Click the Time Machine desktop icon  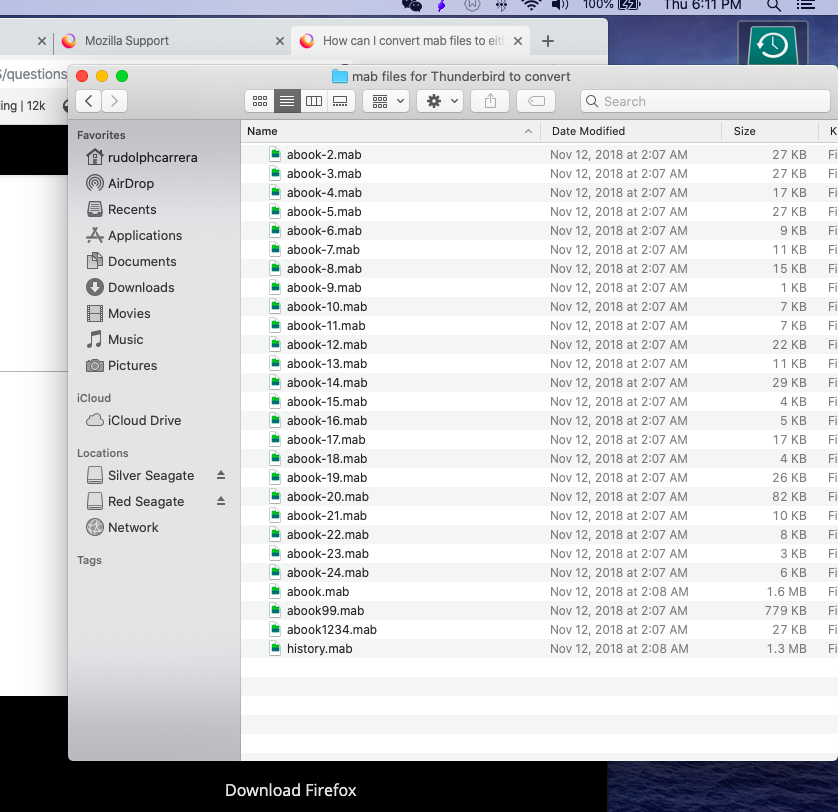coord(772,45)
